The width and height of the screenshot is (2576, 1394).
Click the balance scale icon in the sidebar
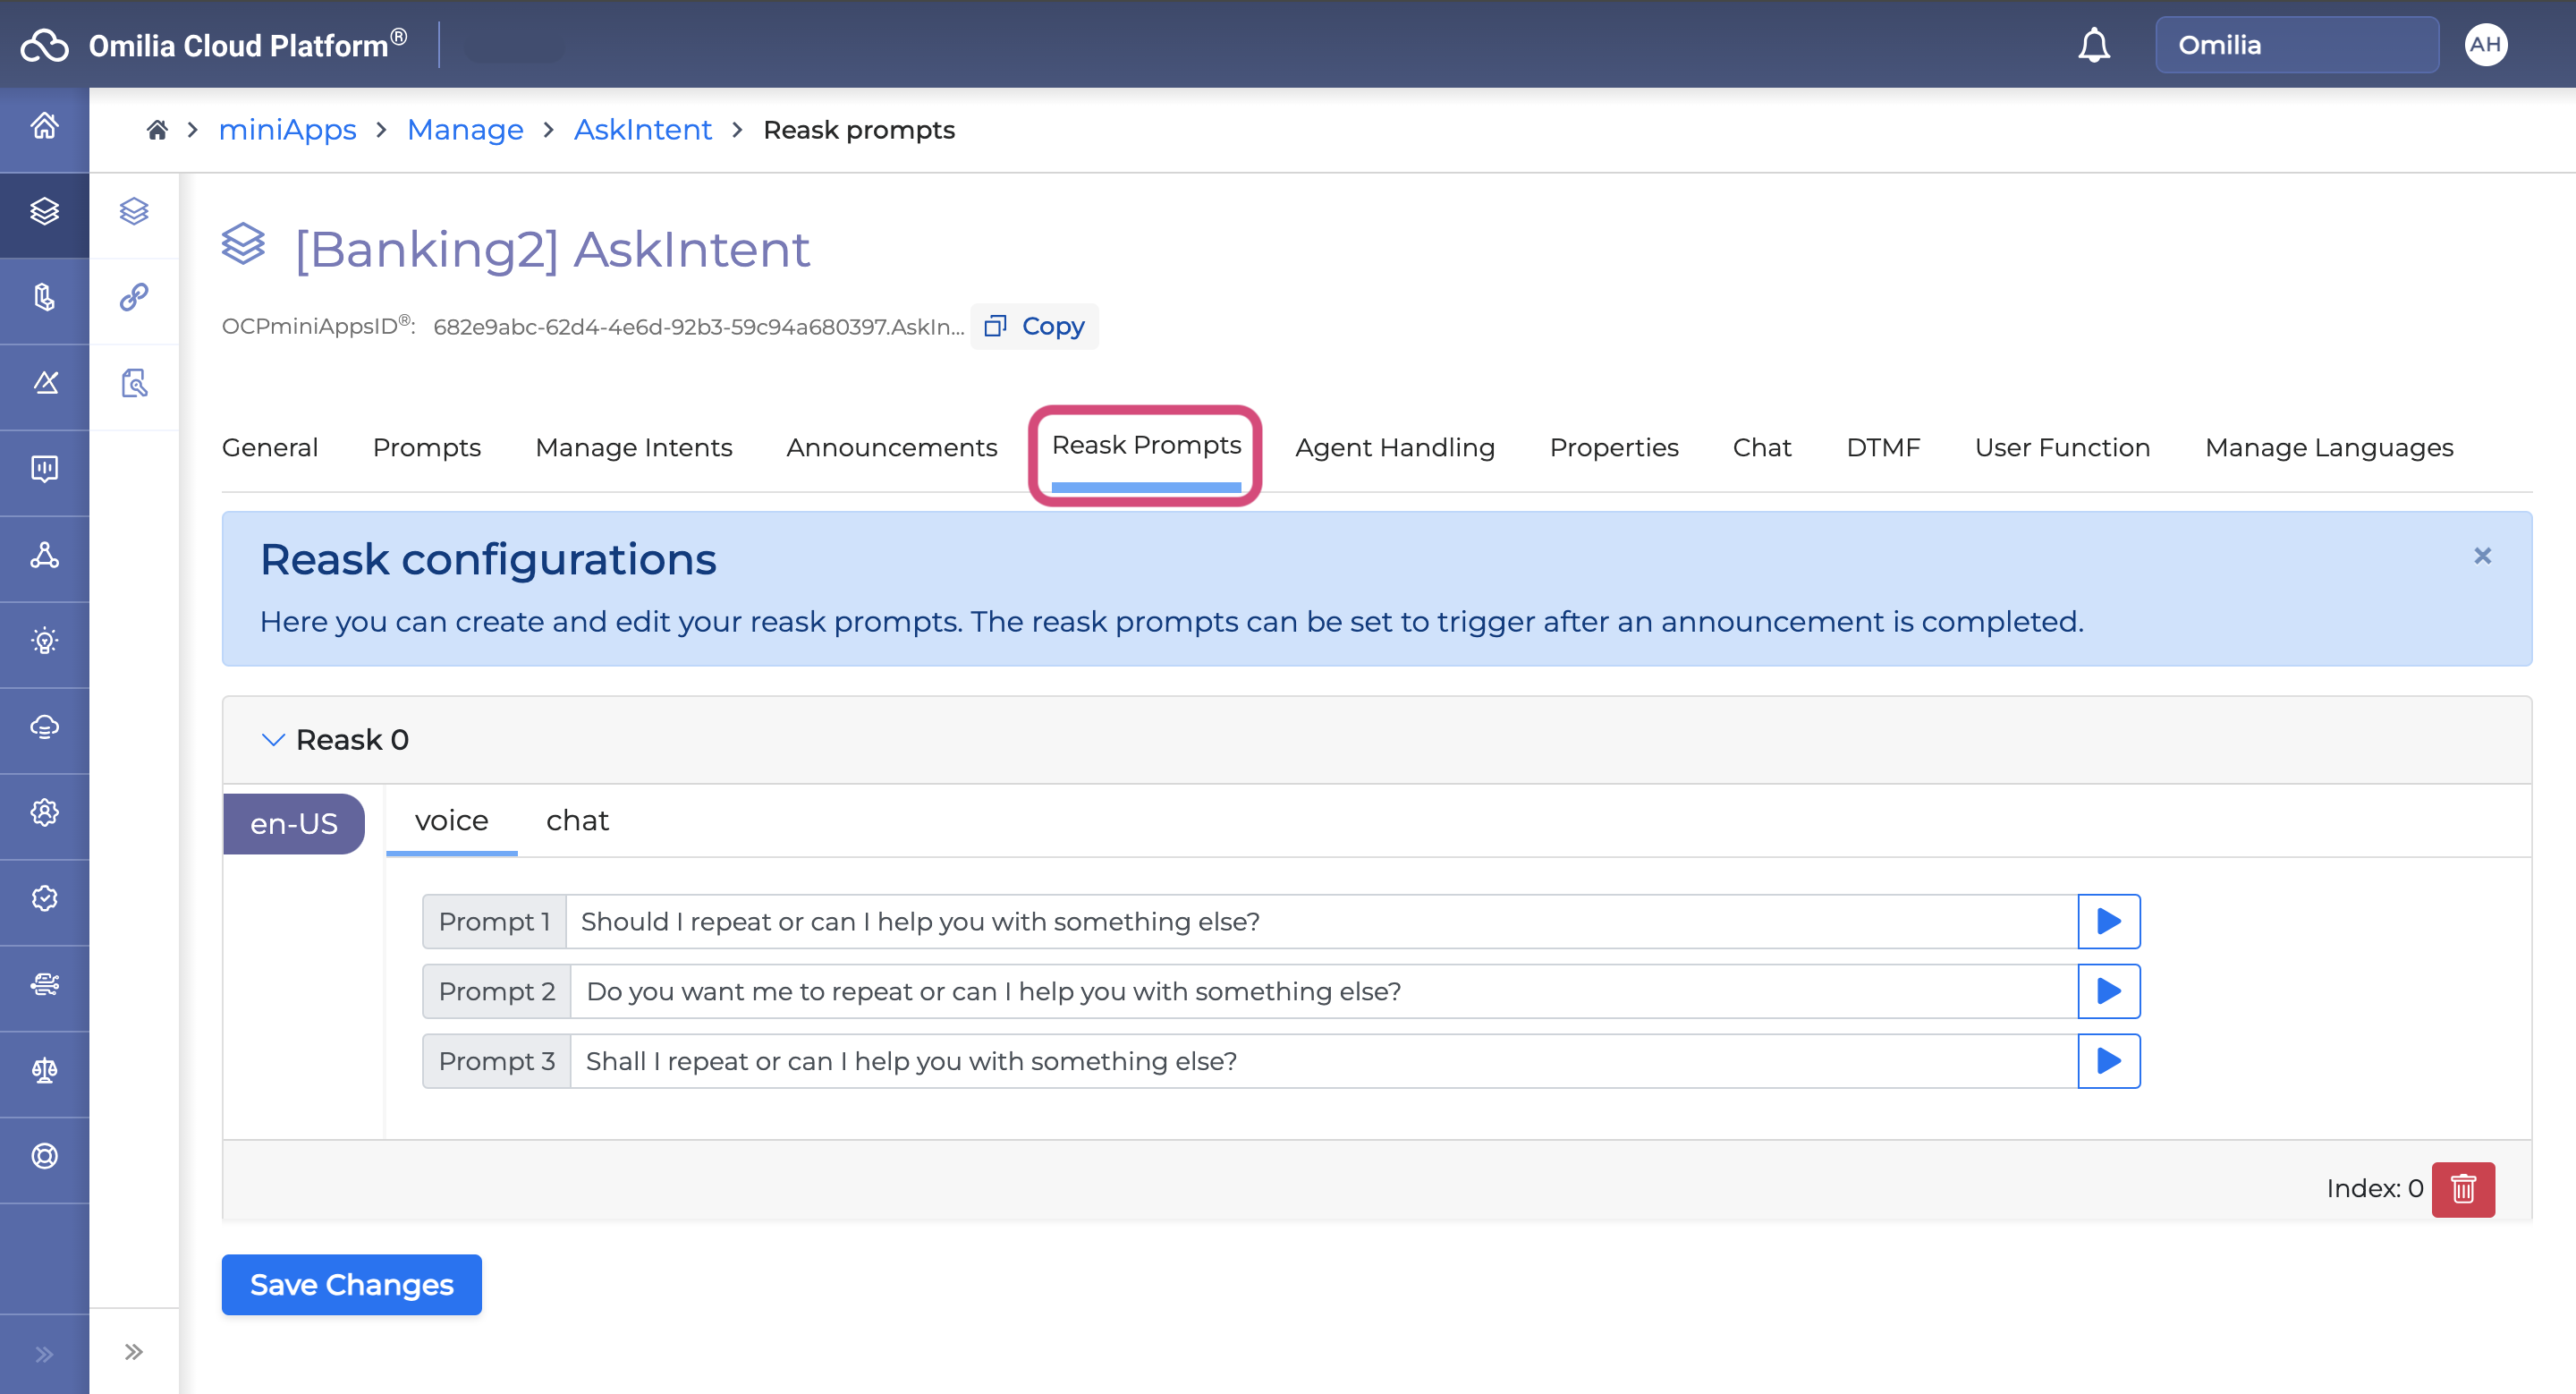[44, 1070]
